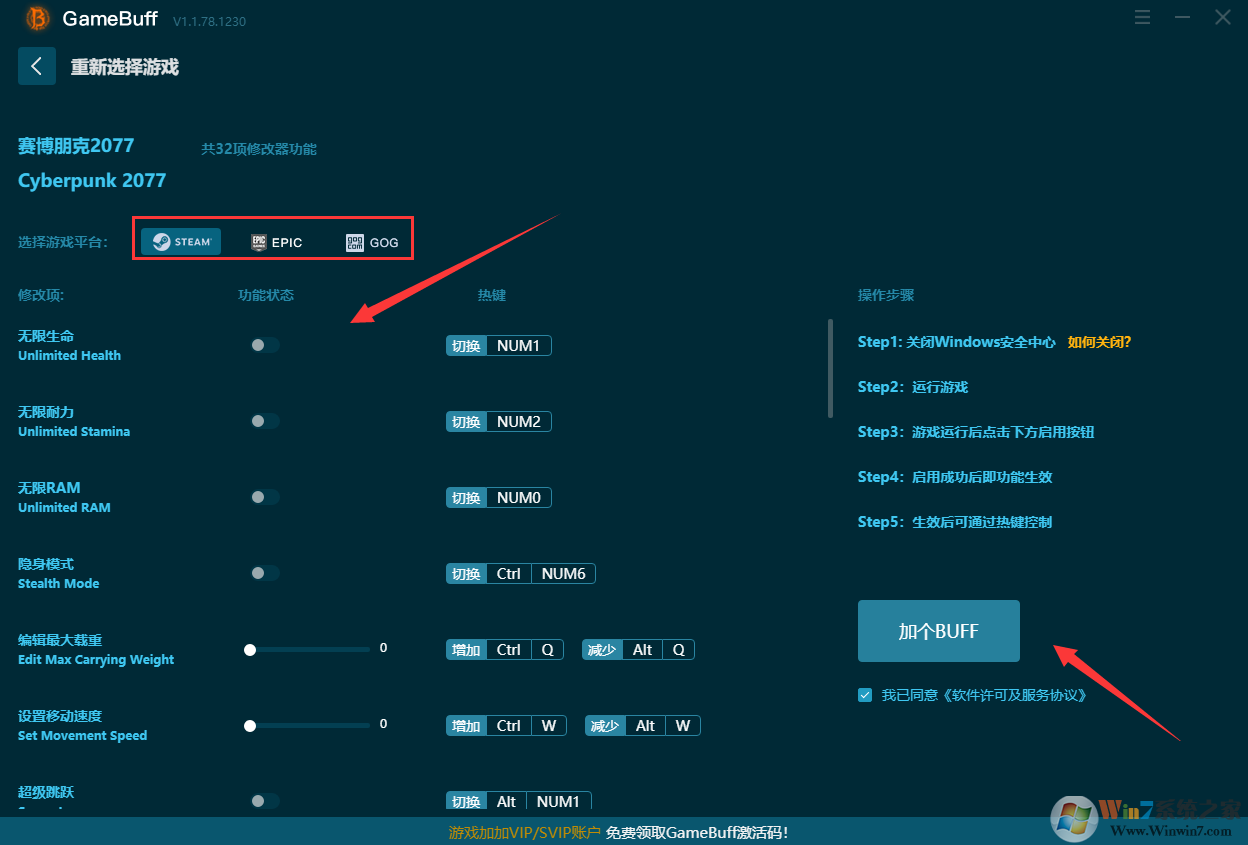Image resolution: width=1248 pixels, height=845 pixels.
Task: Click the 加个BUFF button
Action: 938,631
